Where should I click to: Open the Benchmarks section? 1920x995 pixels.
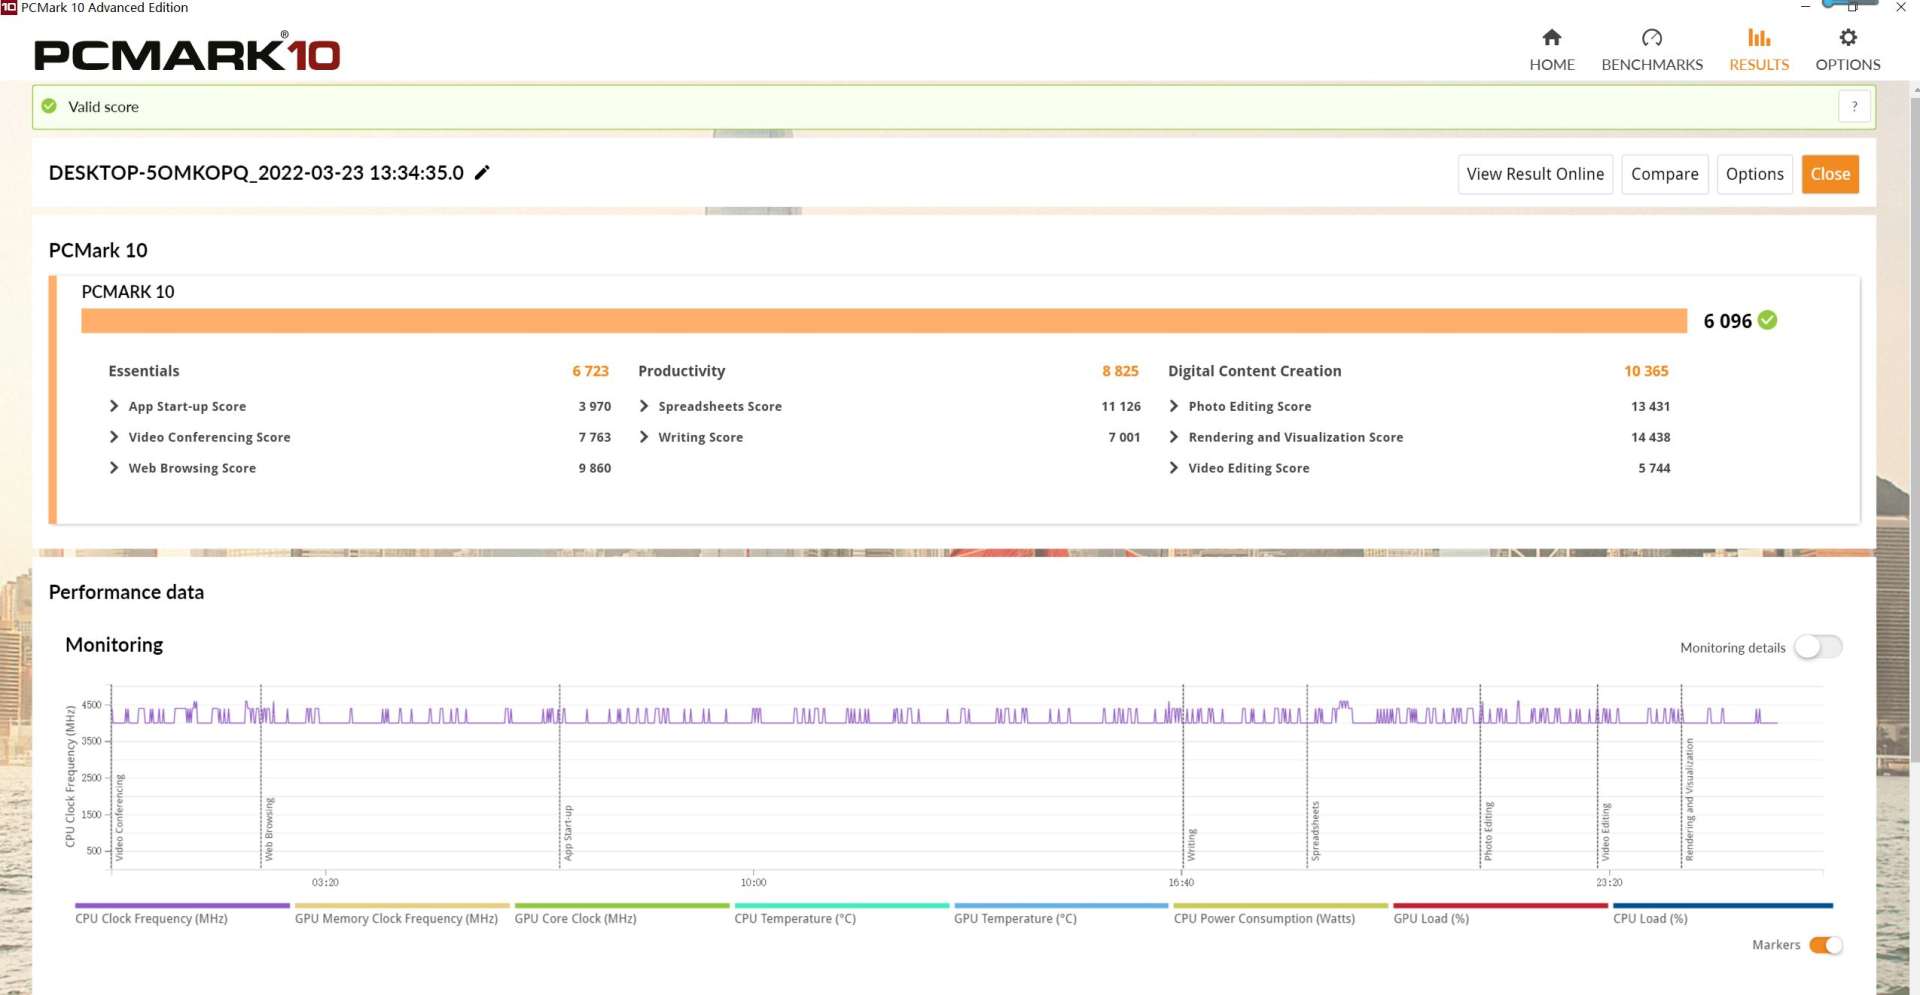click(1651, 50)
